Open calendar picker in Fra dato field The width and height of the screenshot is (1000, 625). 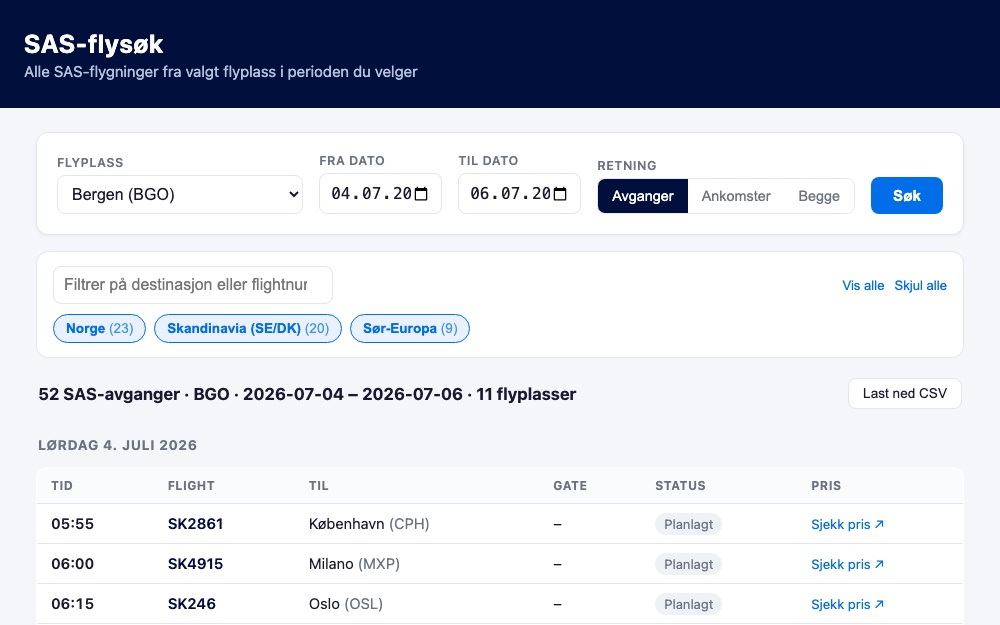point(421,194)
